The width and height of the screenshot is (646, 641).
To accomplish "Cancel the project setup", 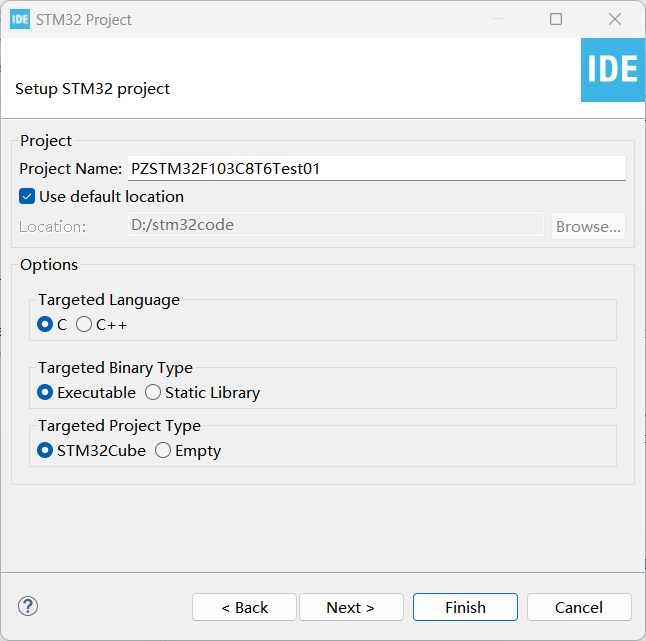I will pos(579,607).
